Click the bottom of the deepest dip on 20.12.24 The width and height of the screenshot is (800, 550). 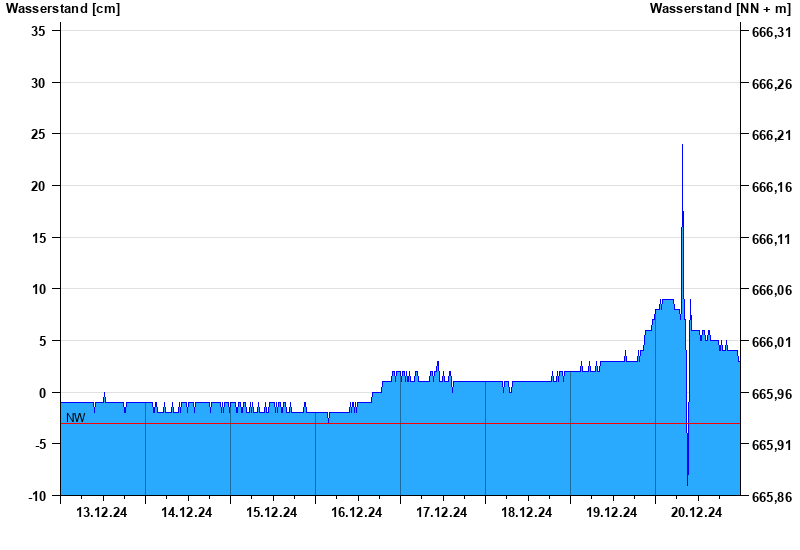pyautogui.click(x=687, y=485)
